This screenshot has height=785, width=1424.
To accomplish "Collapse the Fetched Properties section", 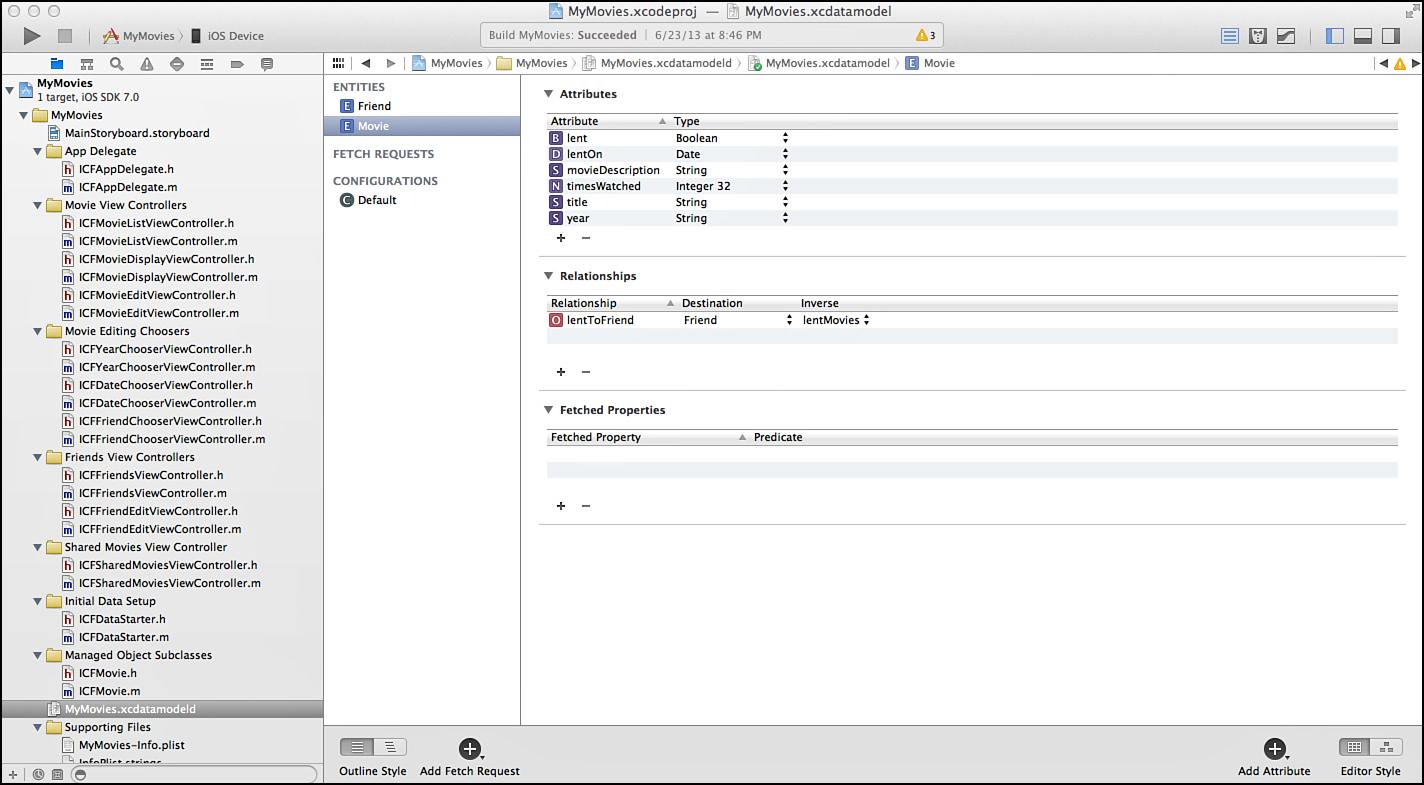I will coord(548,410).
